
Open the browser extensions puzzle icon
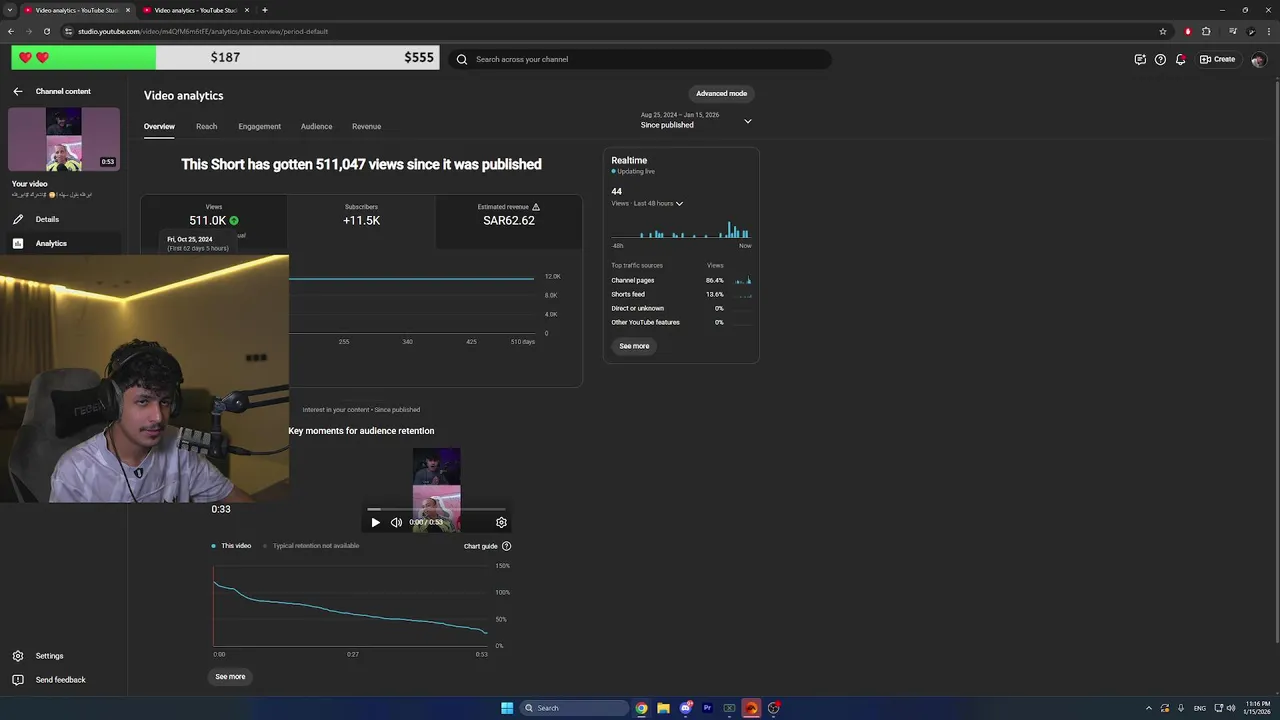point(1206,31)
